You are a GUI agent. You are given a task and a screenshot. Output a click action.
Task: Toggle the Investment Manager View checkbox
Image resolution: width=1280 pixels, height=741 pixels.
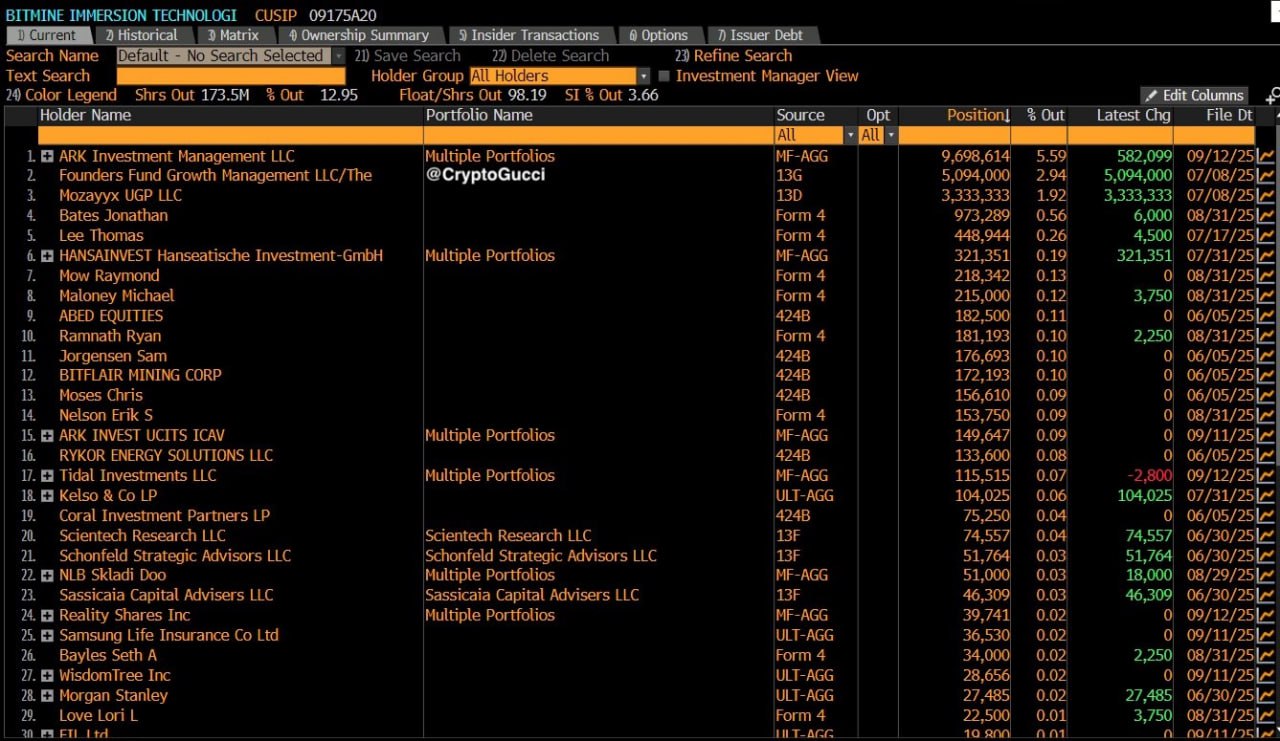click(x=664, y=76)
